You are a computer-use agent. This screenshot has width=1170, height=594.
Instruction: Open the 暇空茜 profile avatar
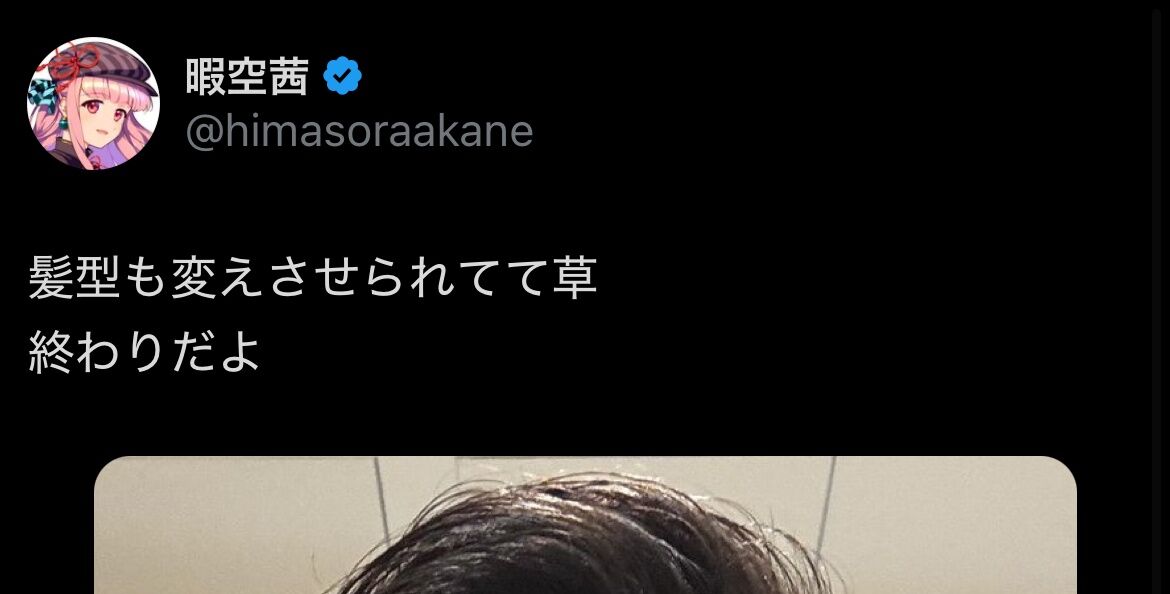coord(93,103)
